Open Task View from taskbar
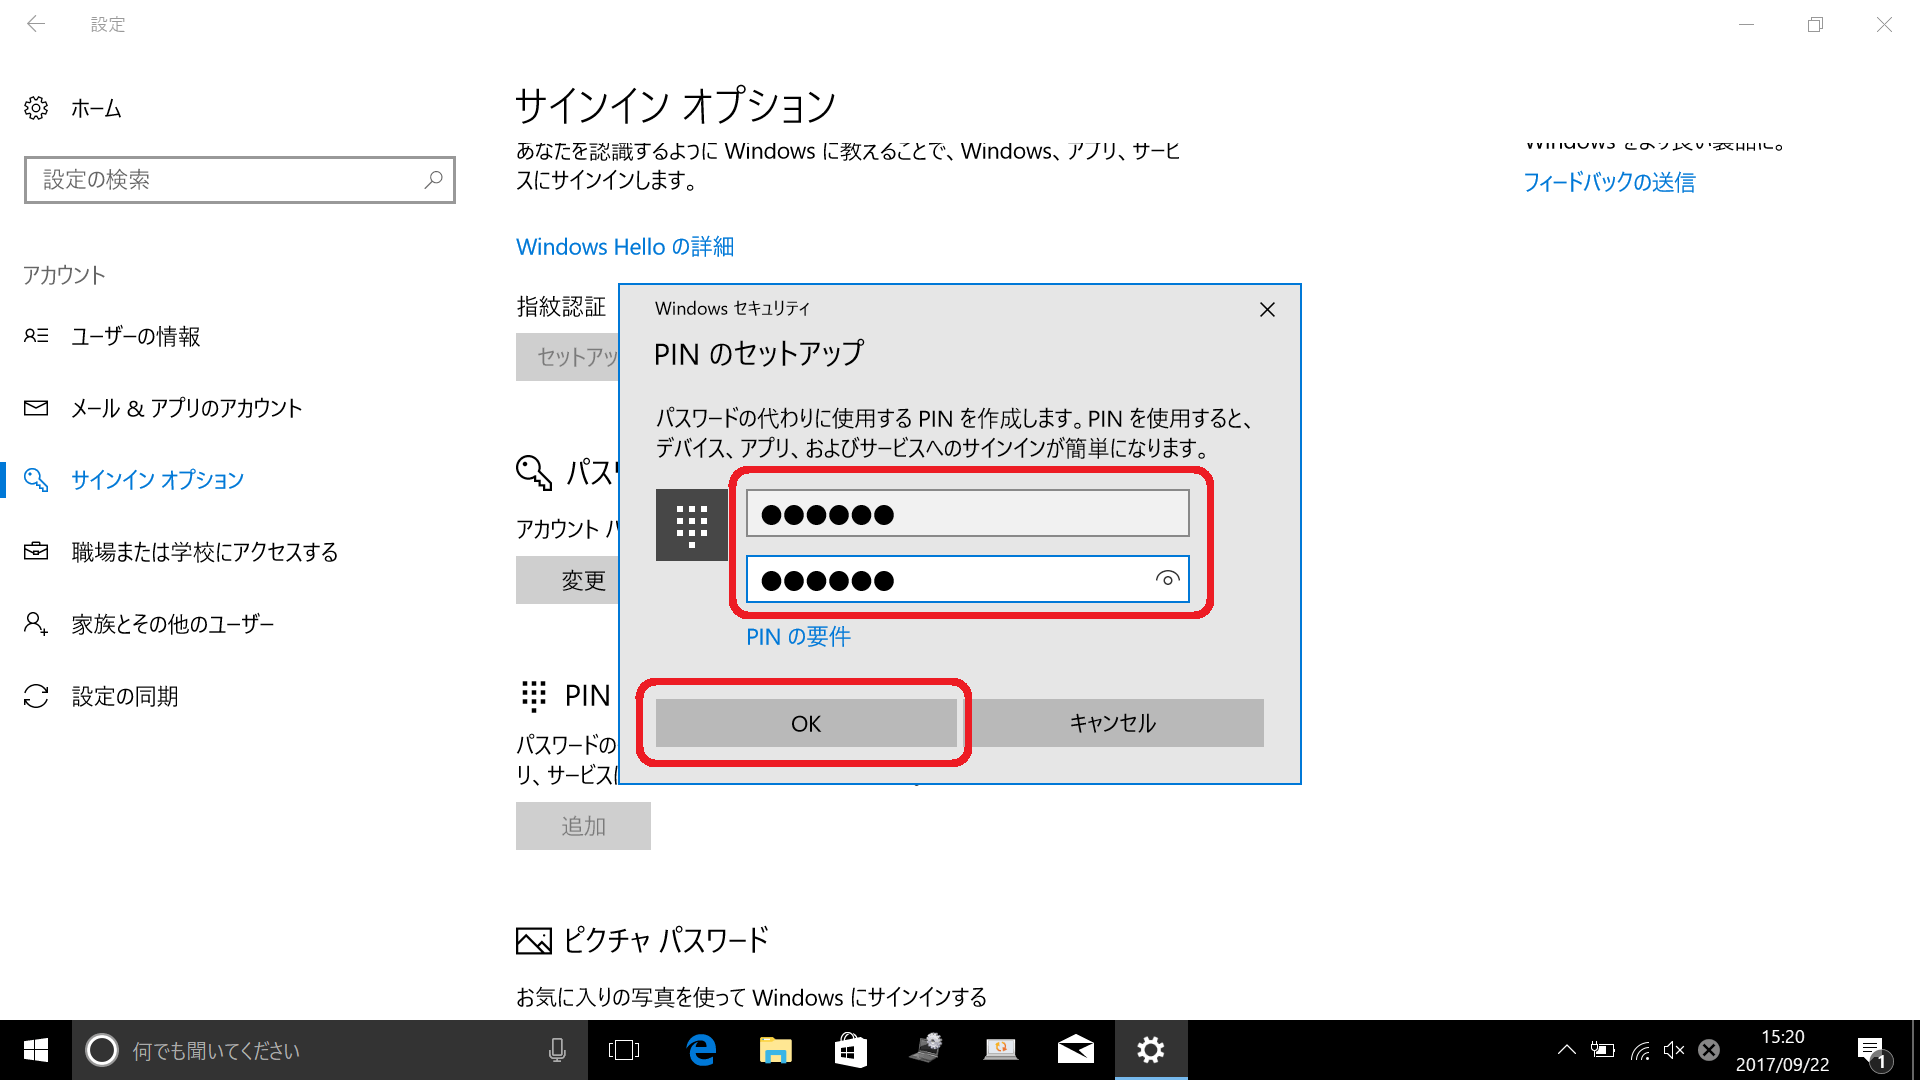Image resolution: width=1920 pixels, height=1080 pixels. 624,1050
